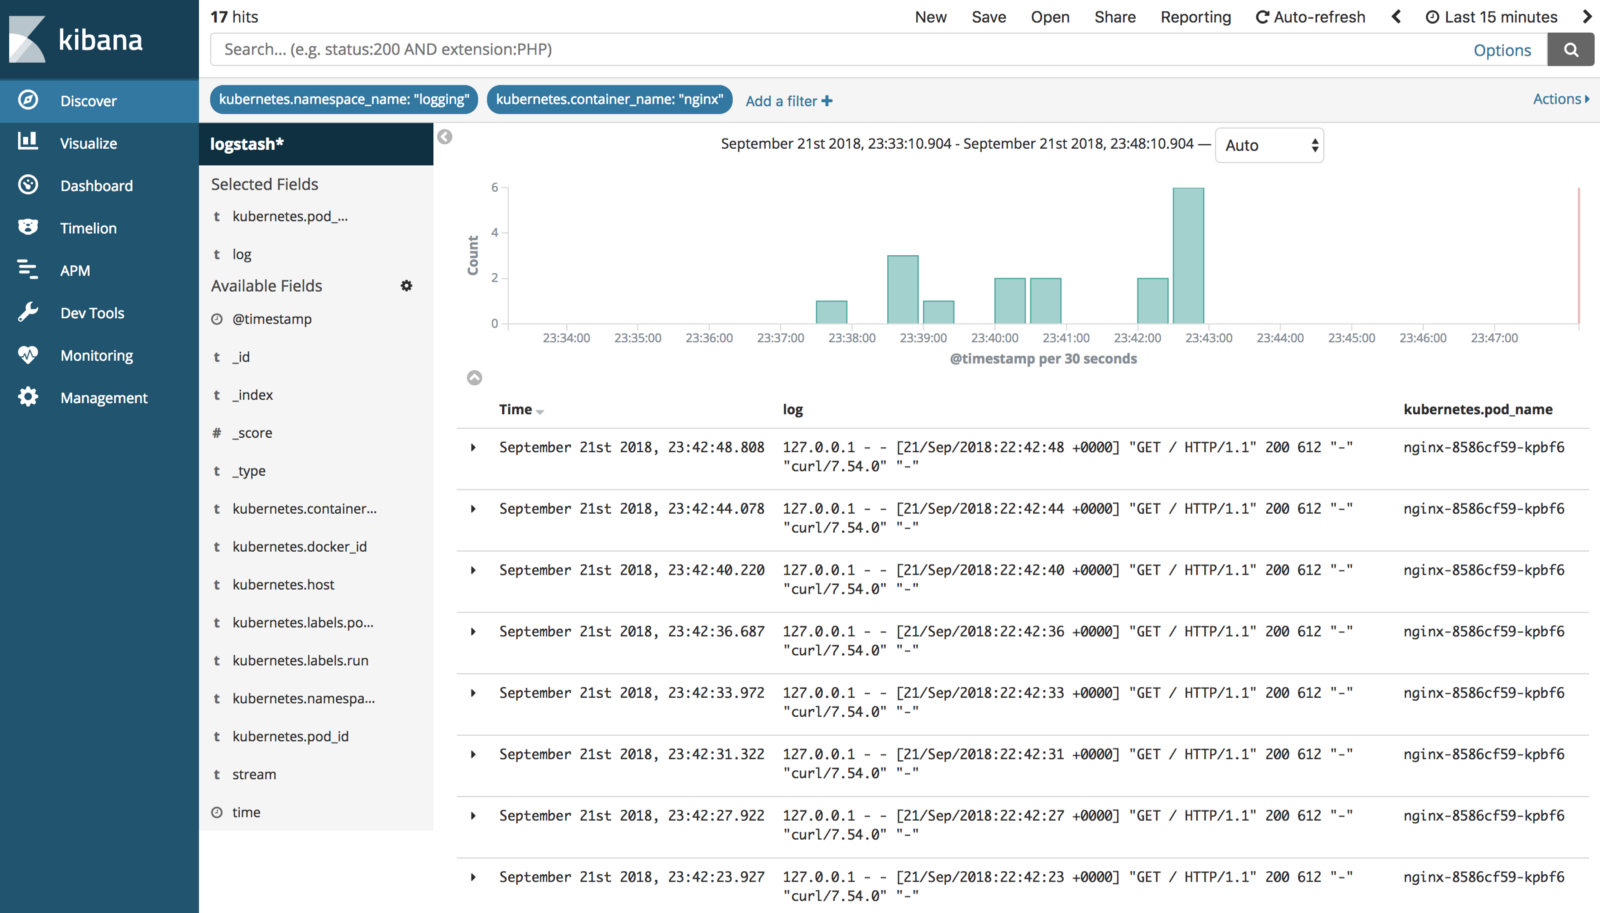Sort by the Time column header
The width and height of the screenshot is (1600, 913).
click(x=521, y=409)
